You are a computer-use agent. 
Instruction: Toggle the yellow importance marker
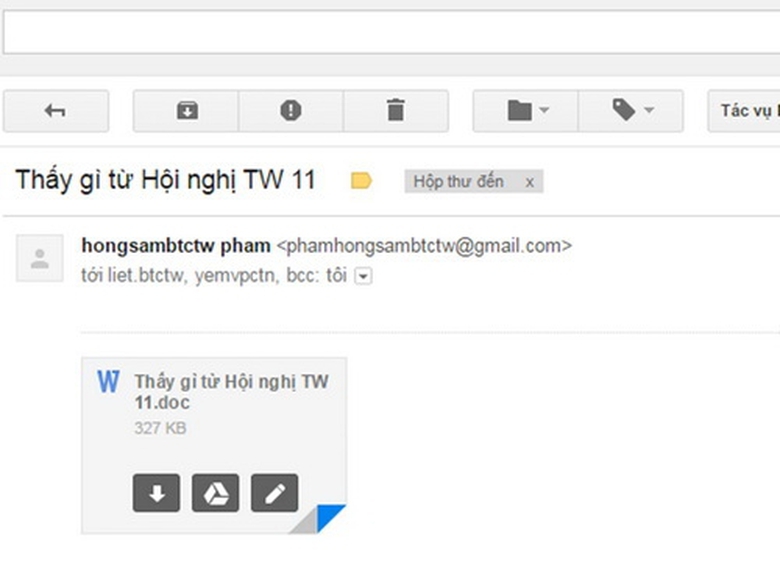361,181
